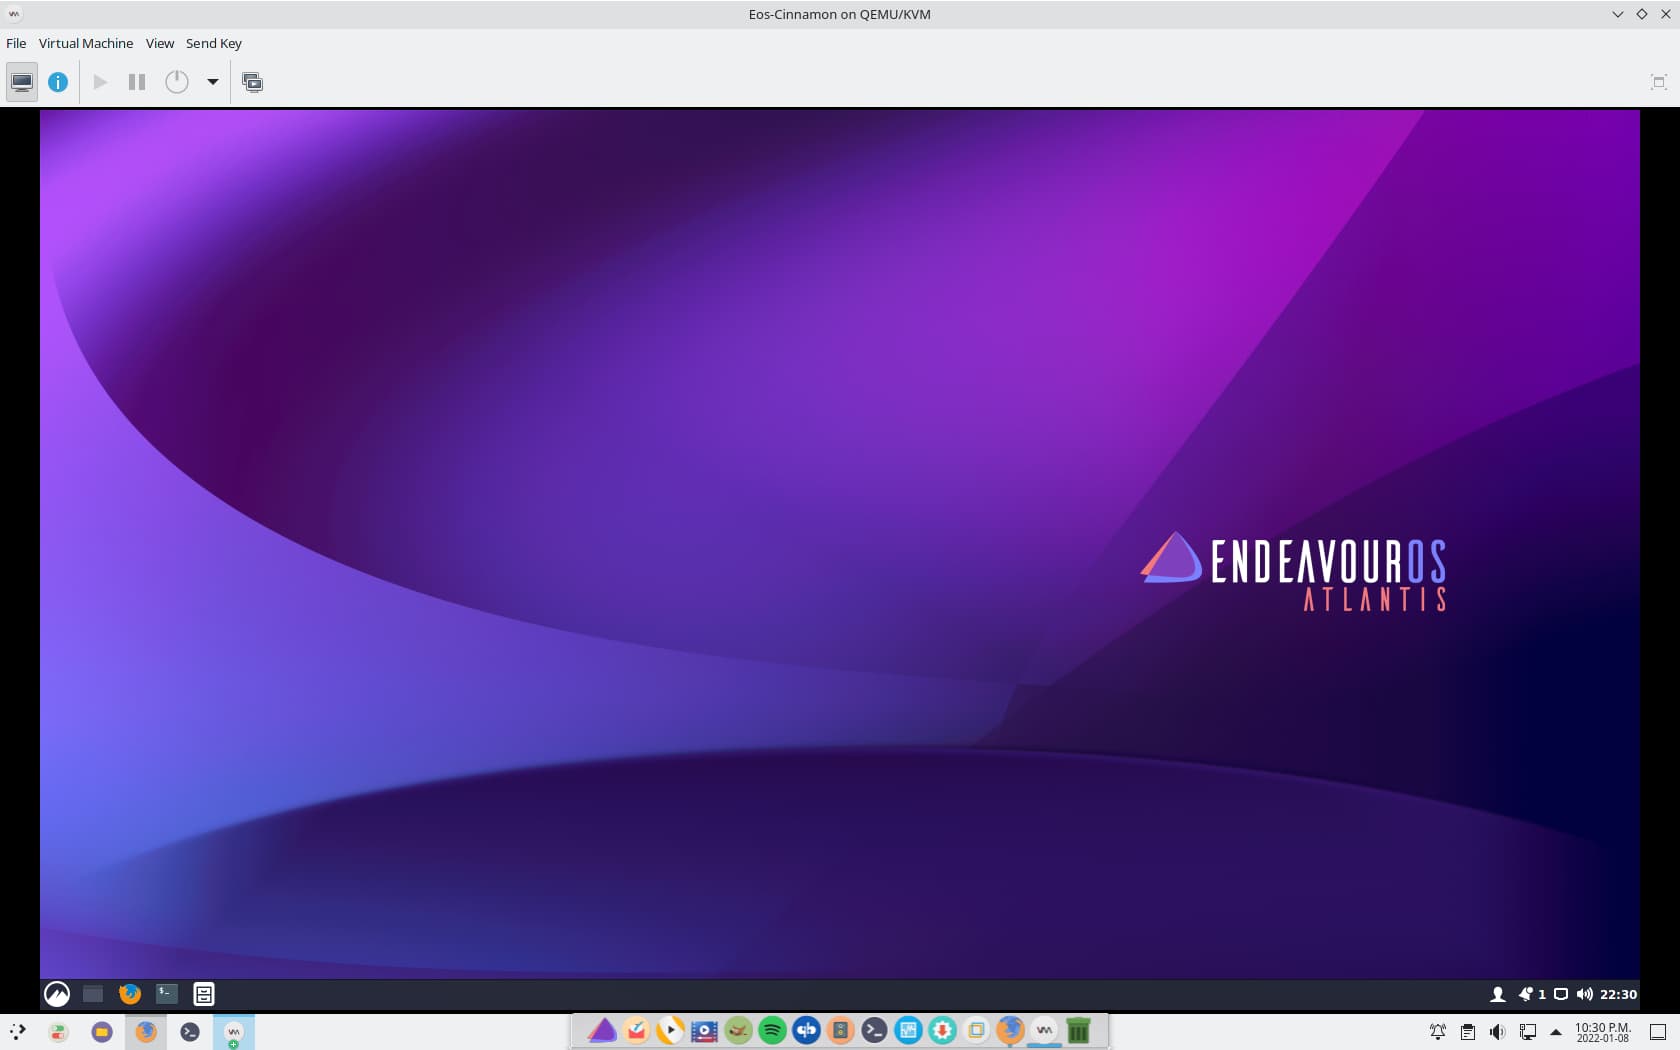Launch Firefox from the guest Cinnamon panel

[130, 994]
